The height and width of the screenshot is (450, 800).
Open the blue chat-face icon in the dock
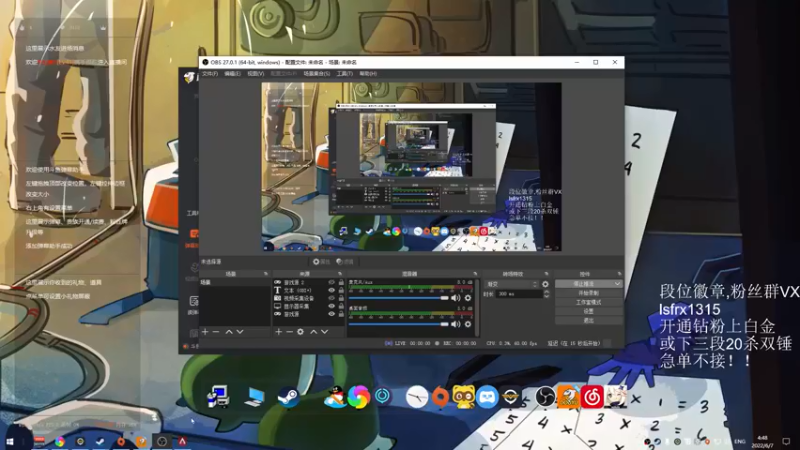(487, 396)
